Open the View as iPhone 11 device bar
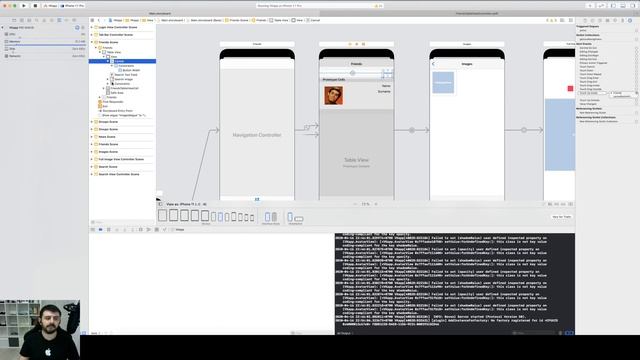Viewport: 640px width, 360px height. (x=186, y=204)
